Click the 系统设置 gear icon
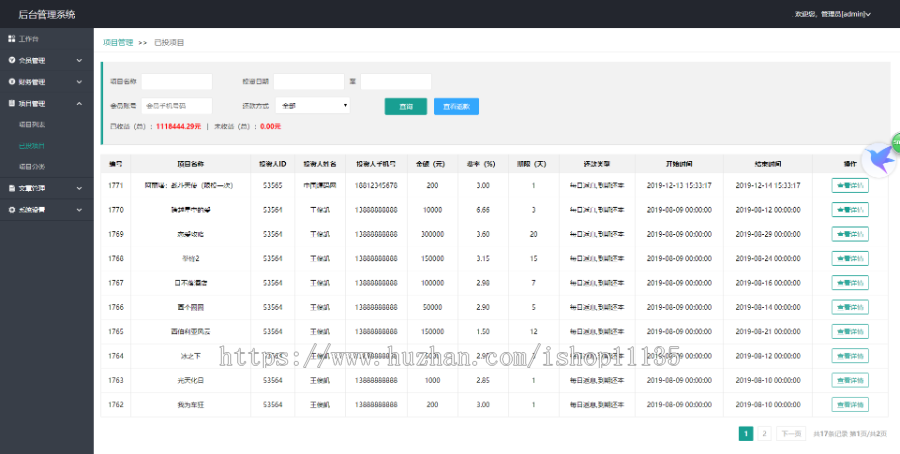The height and width of the screenshot is (454, 900). pos(11,209)
